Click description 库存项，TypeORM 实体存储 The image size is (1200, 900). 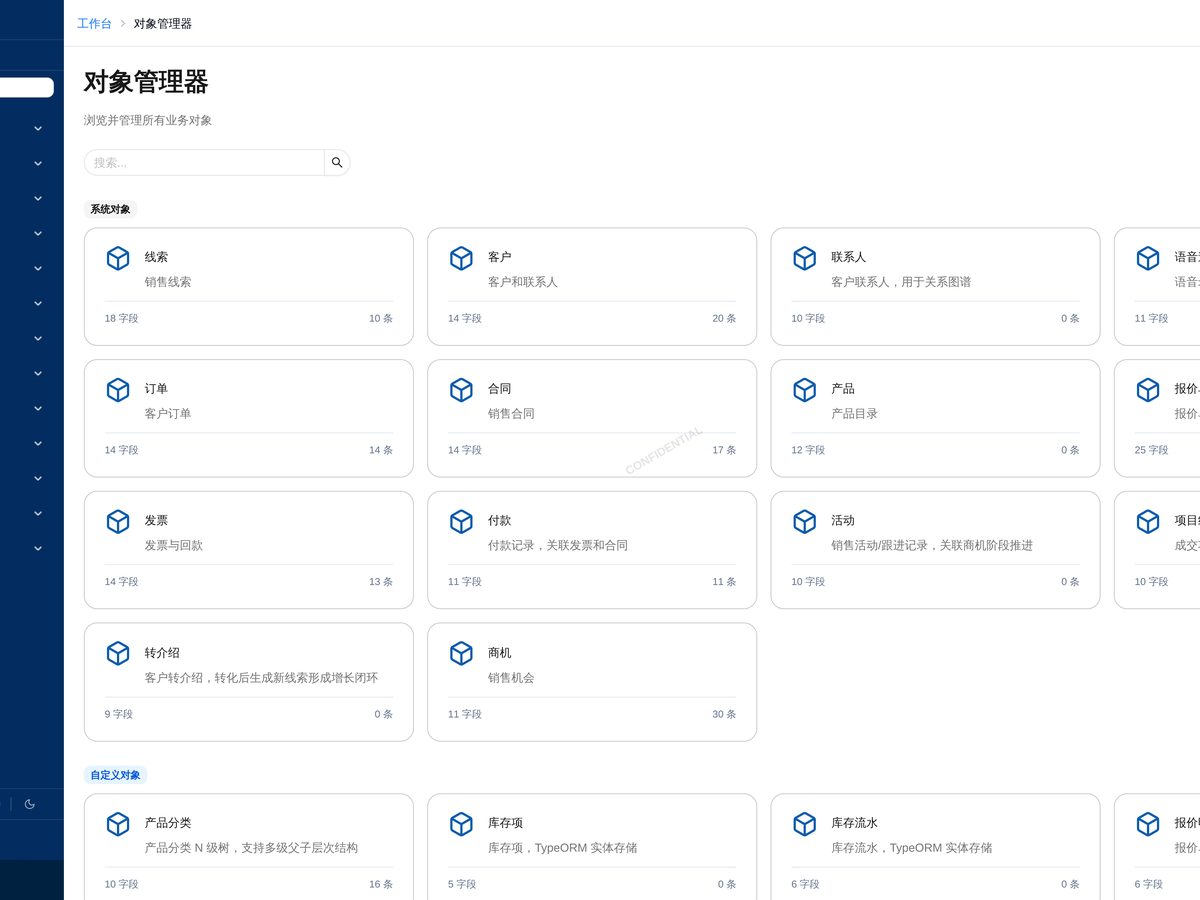click(562, 848)
